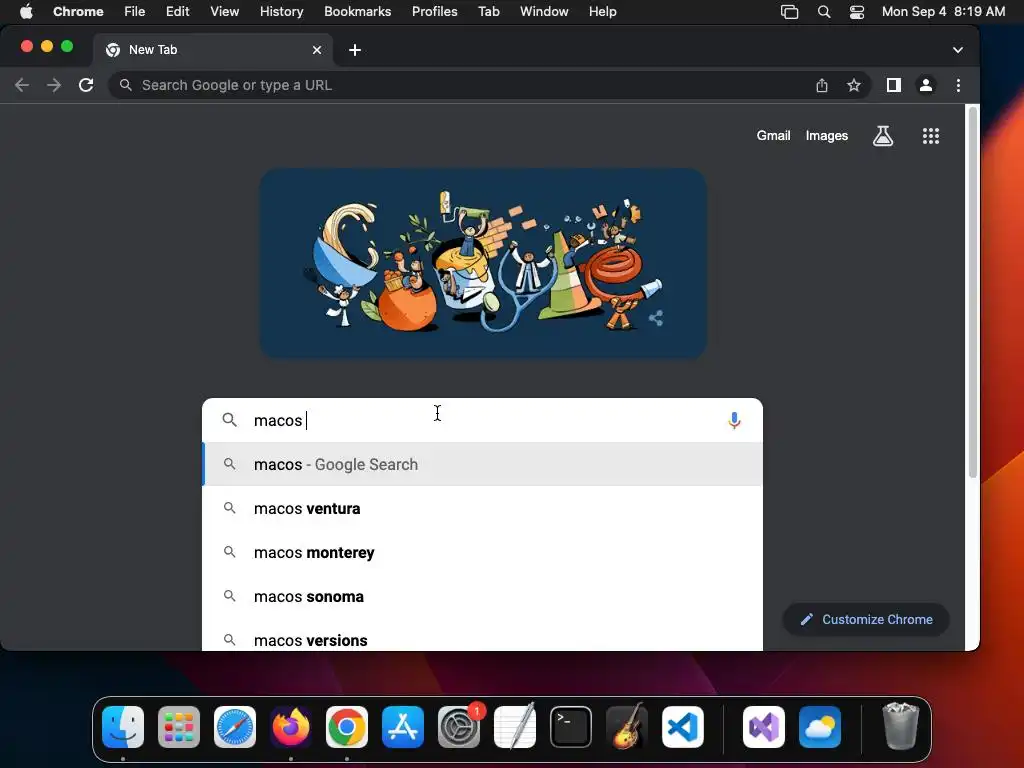Reload the page with the refresh icon
The height and width of the screenshot is (768, 1024).
[86, 85]
